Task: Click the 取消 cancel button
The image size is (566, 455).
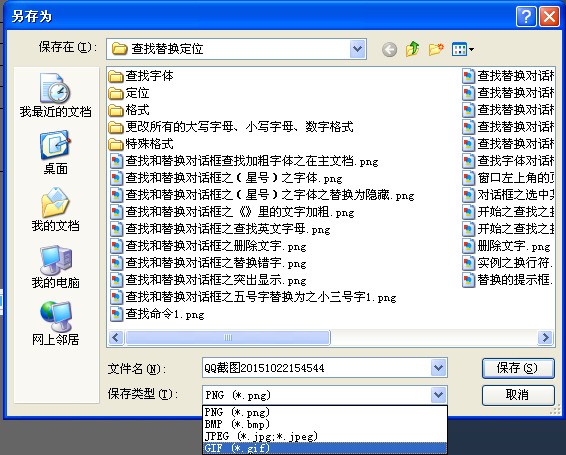Action: (x=518, y=395)
